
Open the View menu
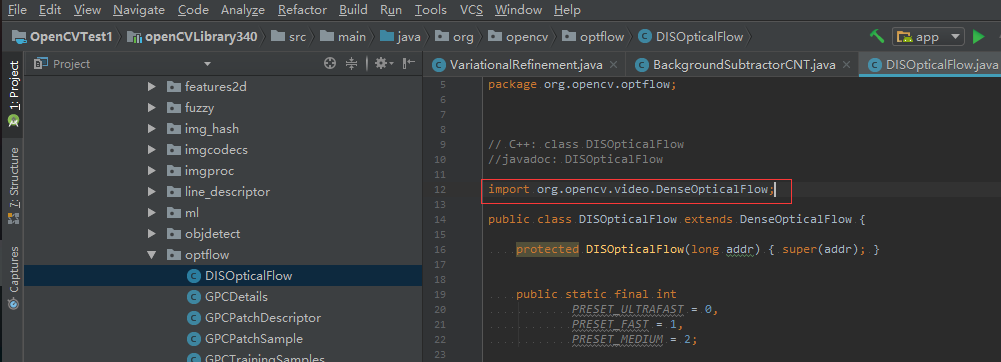[x=87, y=10]
